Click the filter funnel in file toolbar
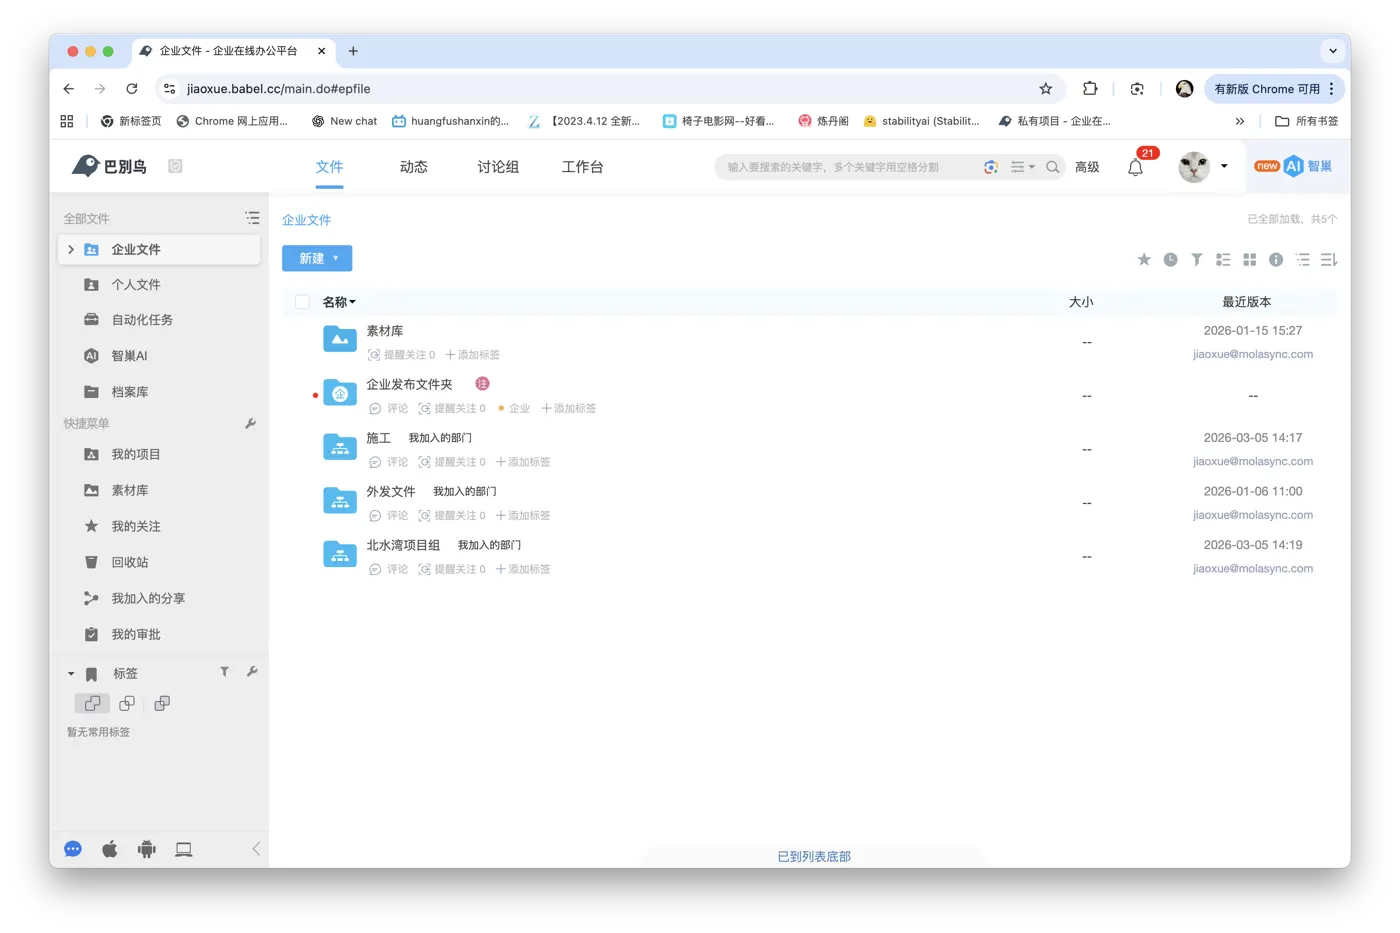Image resolution: width=1400 pixels, height=933 pixels. click(x=1197, y=260)
